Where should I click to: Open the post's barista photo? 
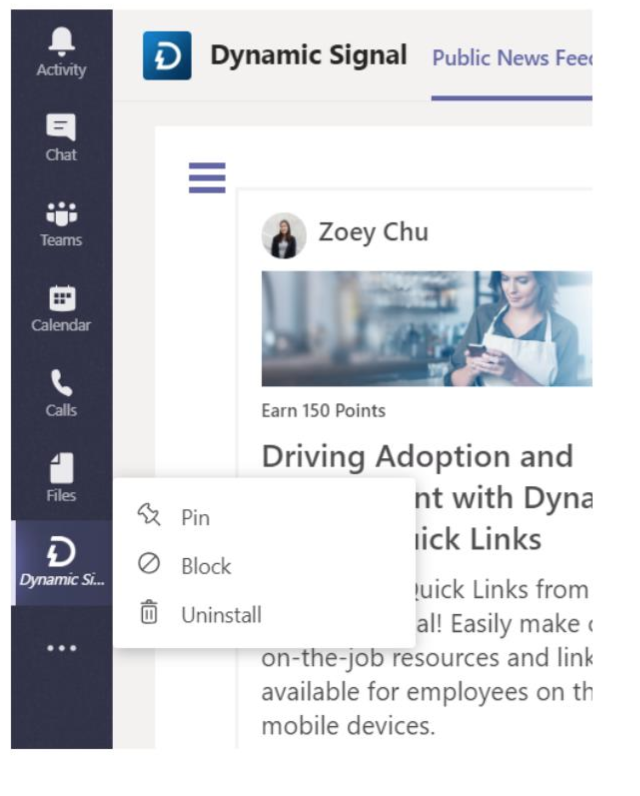click(x=427, y=328)
